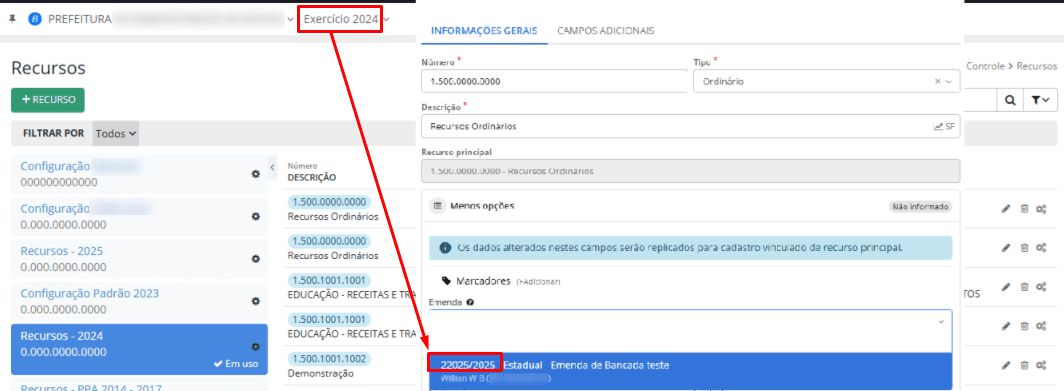
Task: Click the Demonstração row description
Action: click(320, 373)
